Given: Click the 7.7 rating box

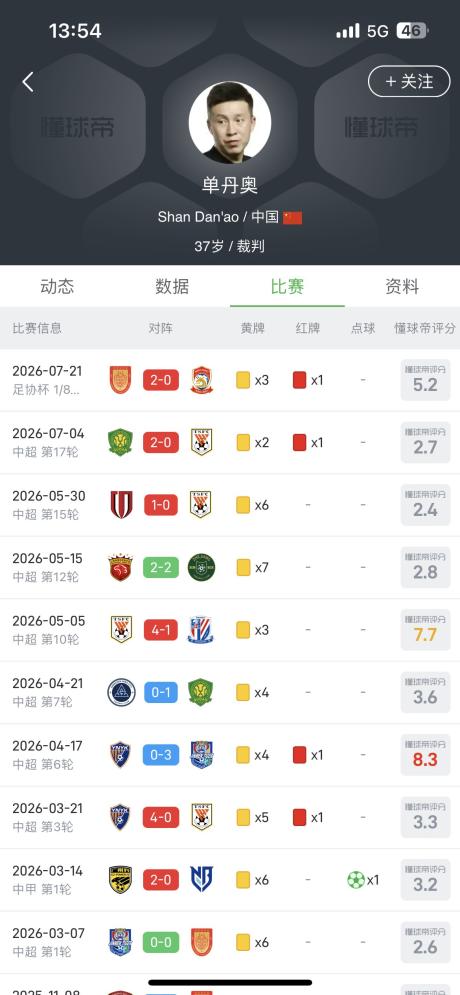Looking at the screenshot, I should click(x=425, y=629).
